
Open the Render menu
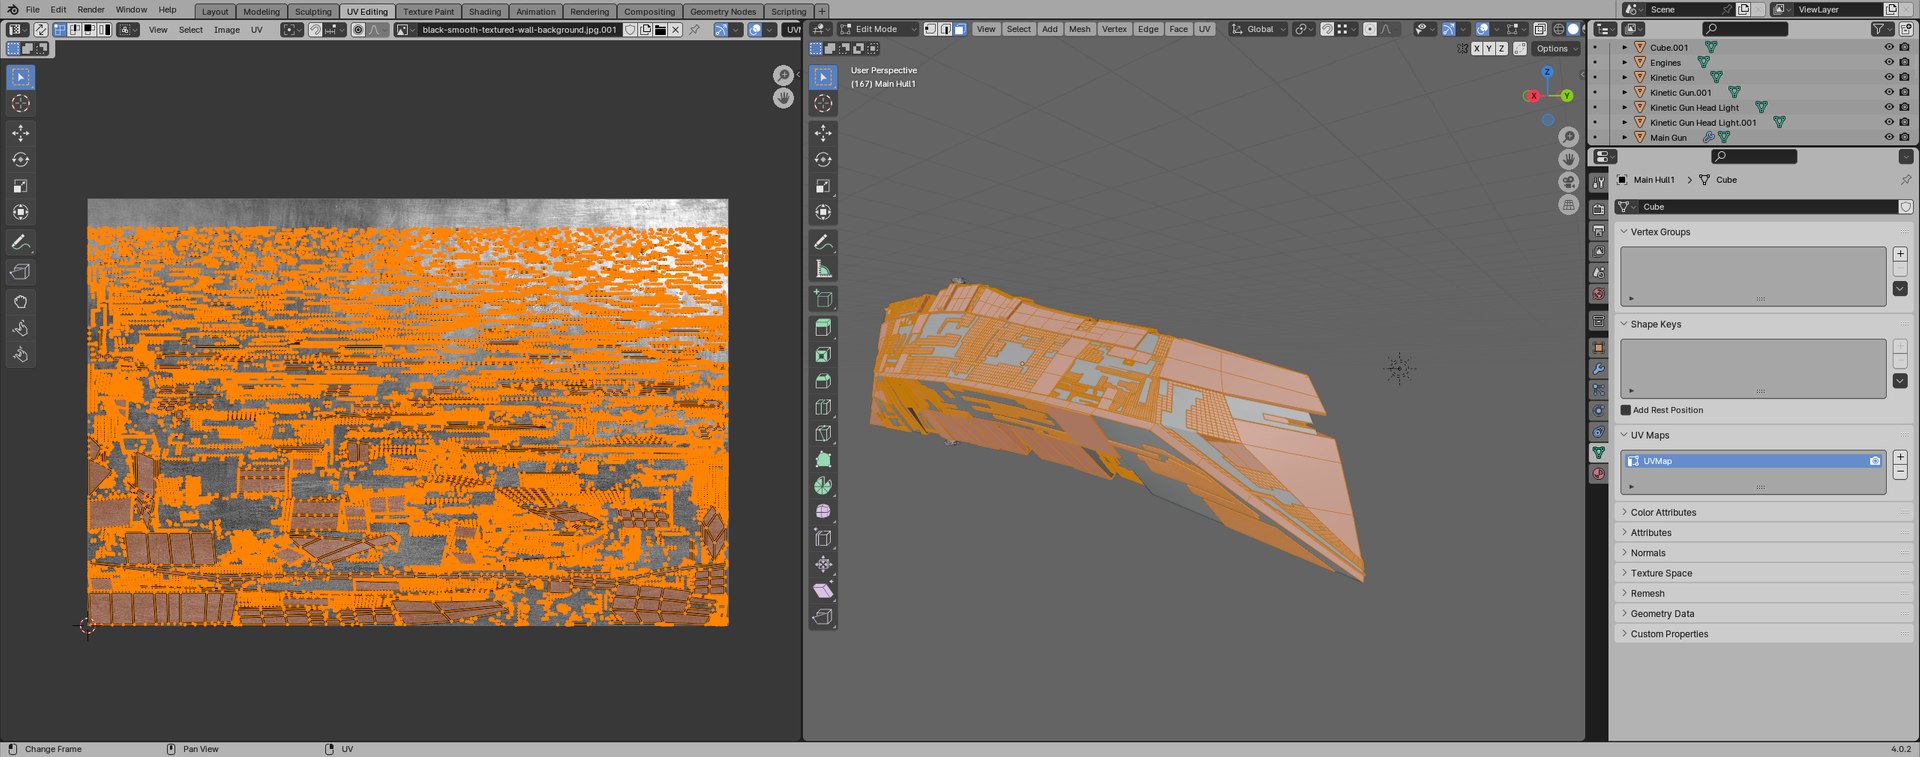[91, 10]
